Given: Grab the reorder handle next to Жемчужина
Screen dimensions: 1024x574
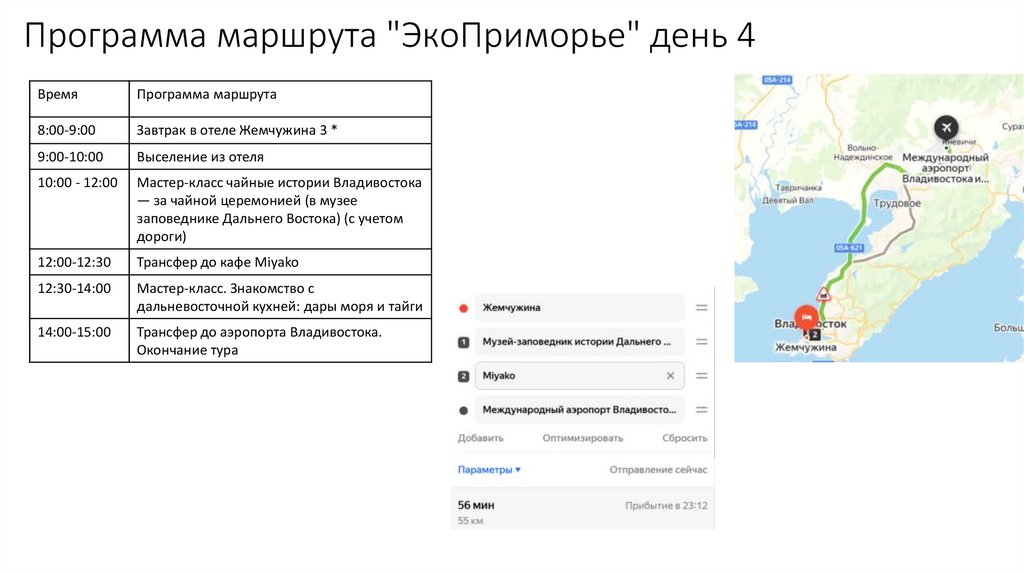Looking at the screenshot, I should (x=701, y=308).
